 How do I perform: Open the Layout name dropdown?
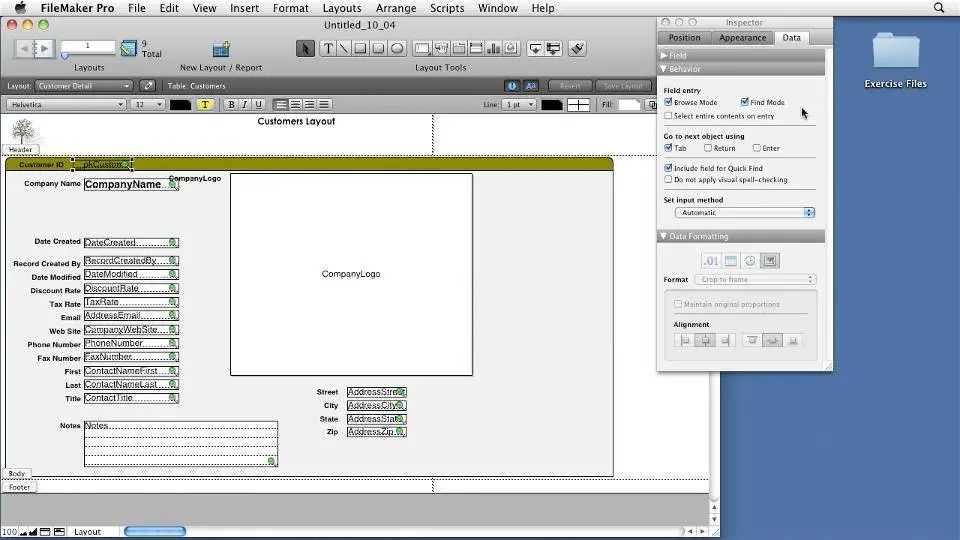84,86
